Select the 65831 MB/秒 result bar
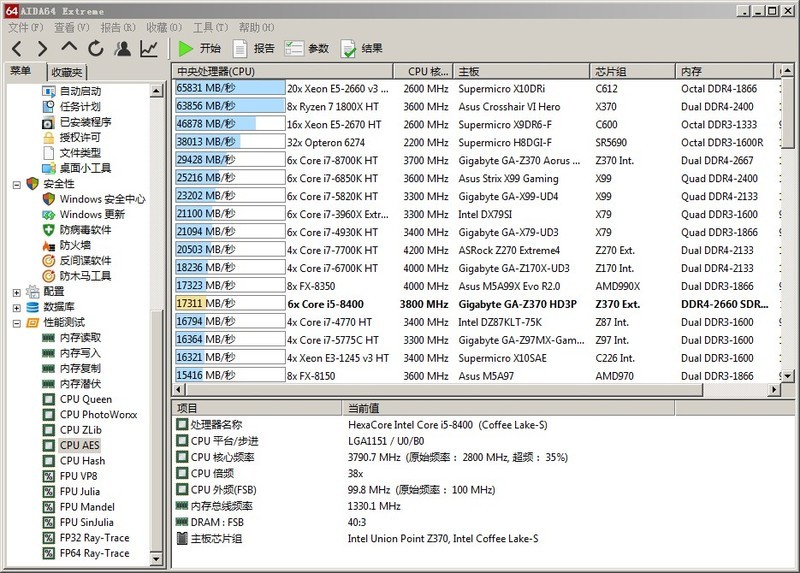 230,88
